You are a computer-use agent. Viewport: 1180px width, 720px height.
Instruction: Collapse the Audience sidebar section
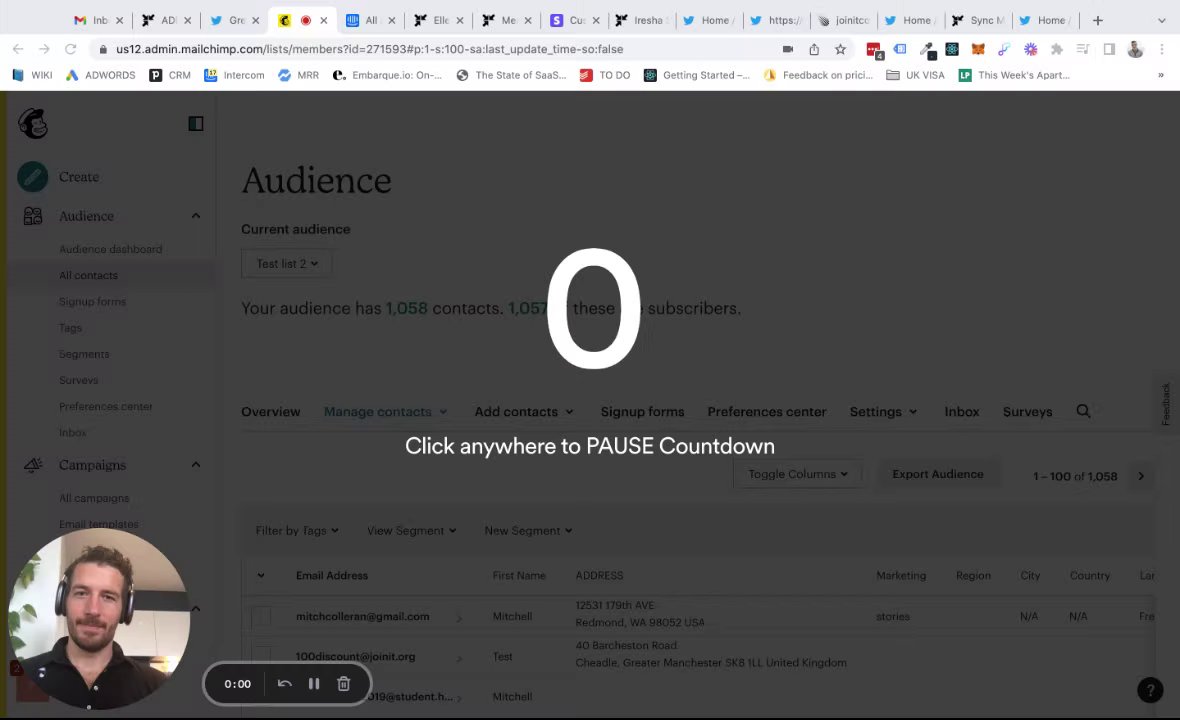pos(196,216)
